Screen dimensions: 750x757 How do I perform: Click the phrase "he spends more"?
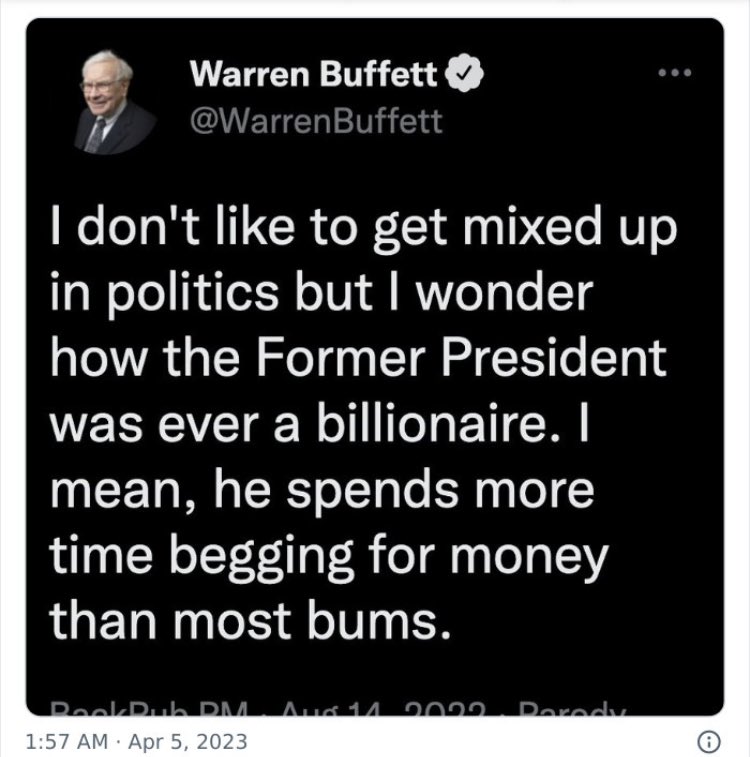(403, 490)
